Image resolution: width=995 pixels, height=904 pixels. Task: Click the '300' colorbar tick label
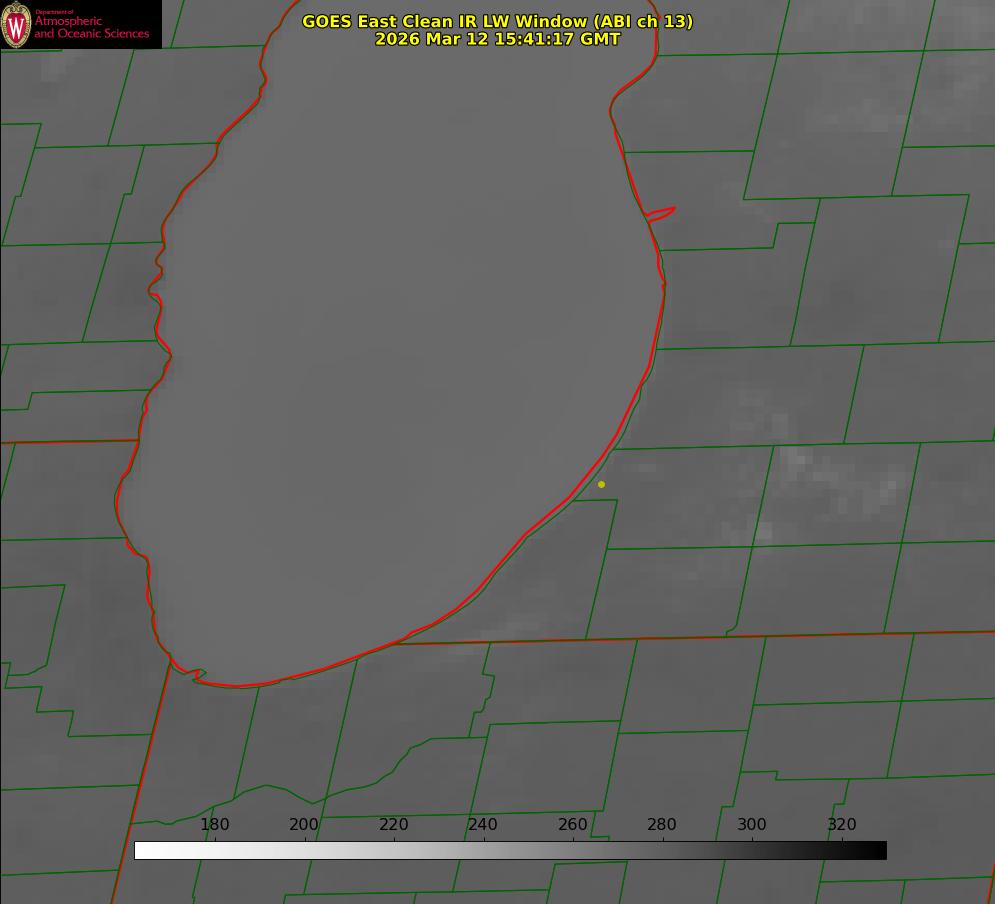(x=752, y=824)
